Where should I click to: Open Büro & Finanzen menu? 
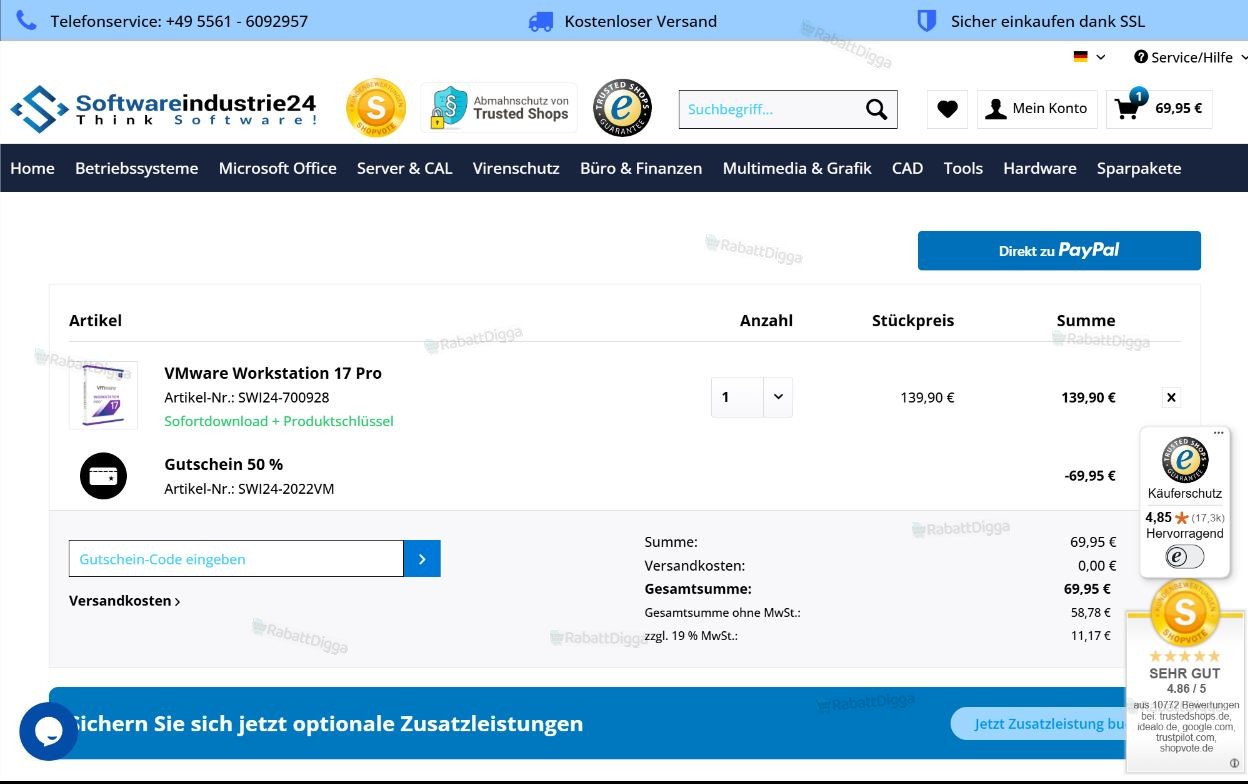click(x=641, y=168)
